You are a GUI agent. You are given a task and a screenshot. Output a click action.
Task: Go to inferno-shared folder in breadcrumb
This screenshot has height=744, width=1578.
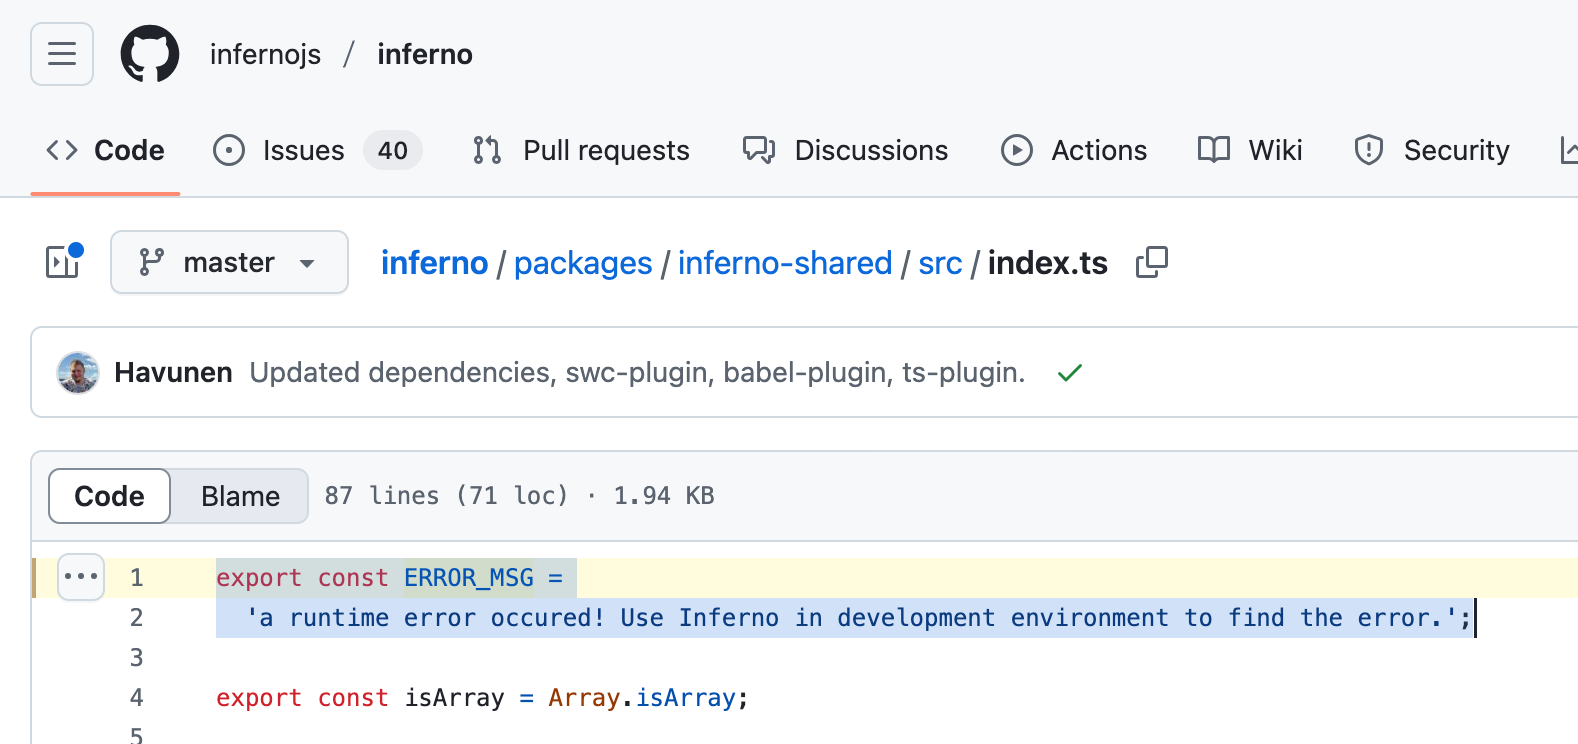785,263
